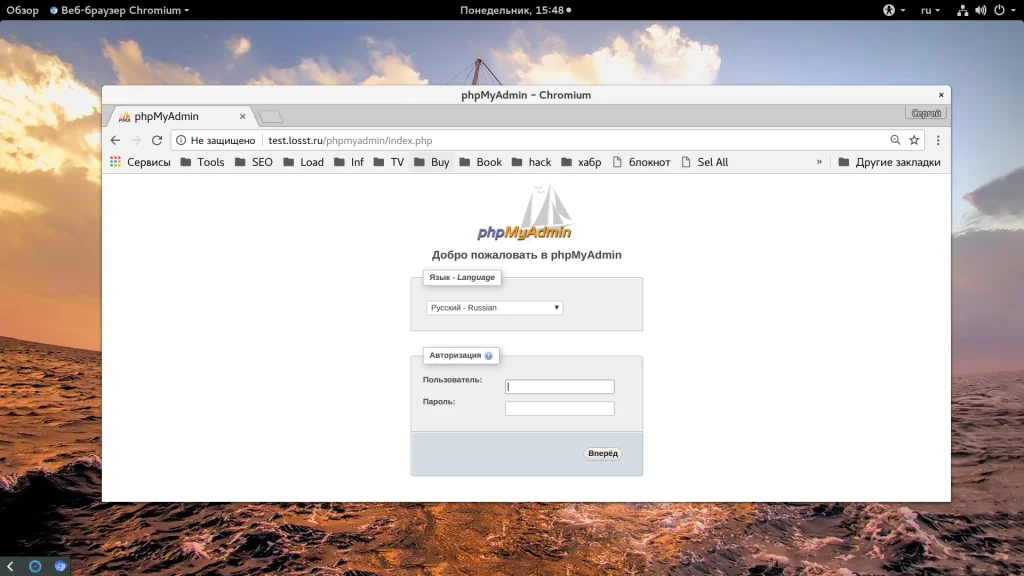Open the accessibility menu in top panel
1024x576 pixels.
(893, 10)
